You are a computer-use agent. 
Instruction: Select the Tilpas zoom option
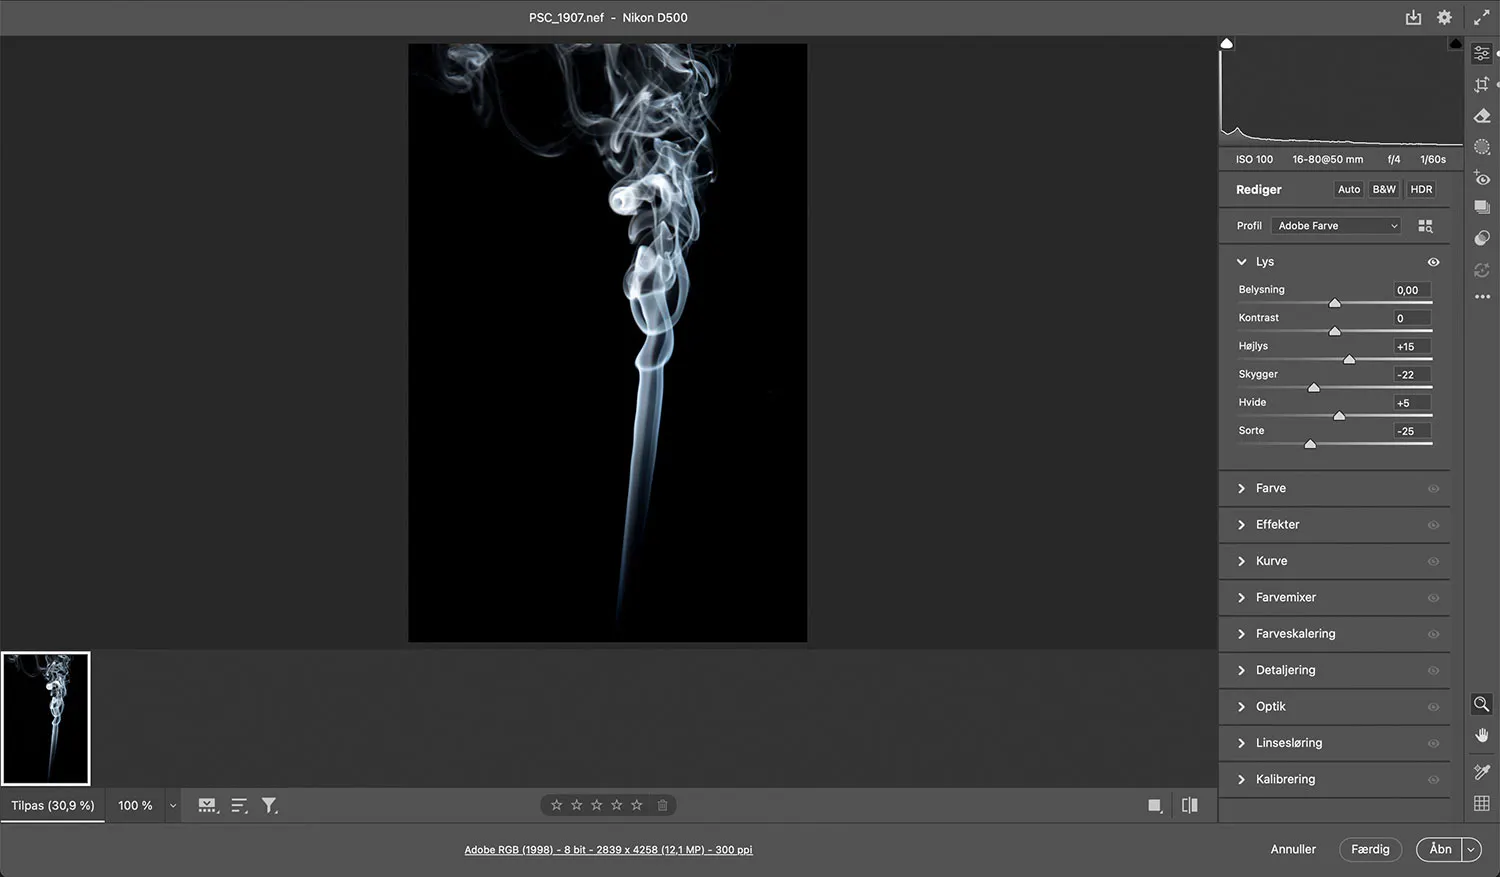53,806
